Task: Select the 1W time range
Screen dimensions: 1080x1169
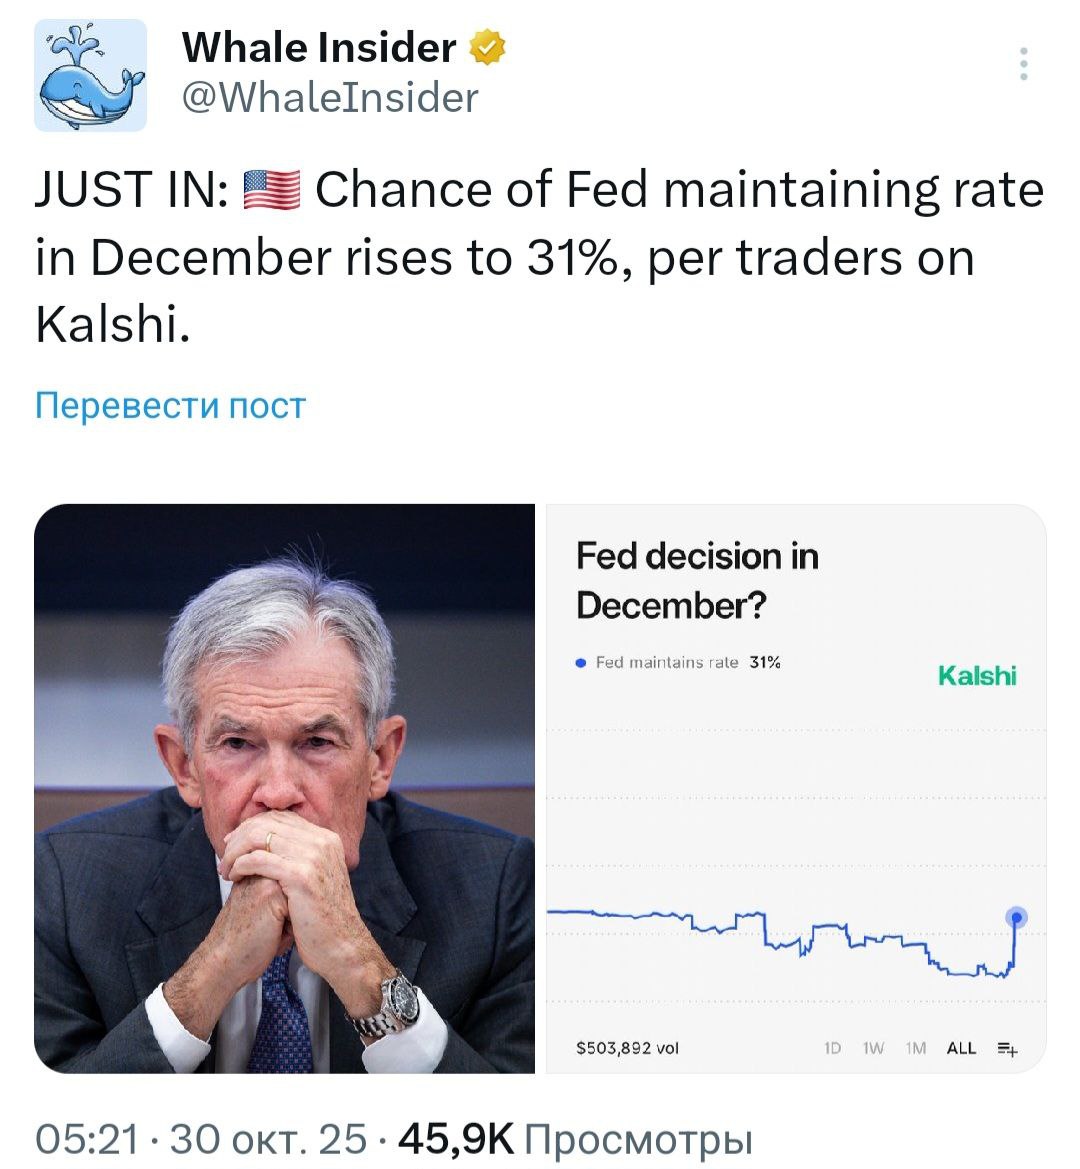Action: pos(873,1048)
